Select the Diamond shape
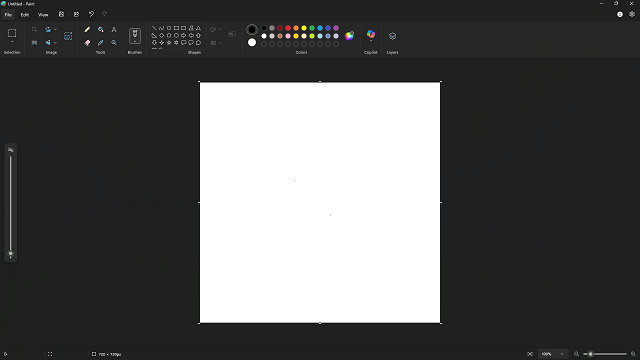Image resolution: width=640 pixels, height=360 pixels. point(162,36)
